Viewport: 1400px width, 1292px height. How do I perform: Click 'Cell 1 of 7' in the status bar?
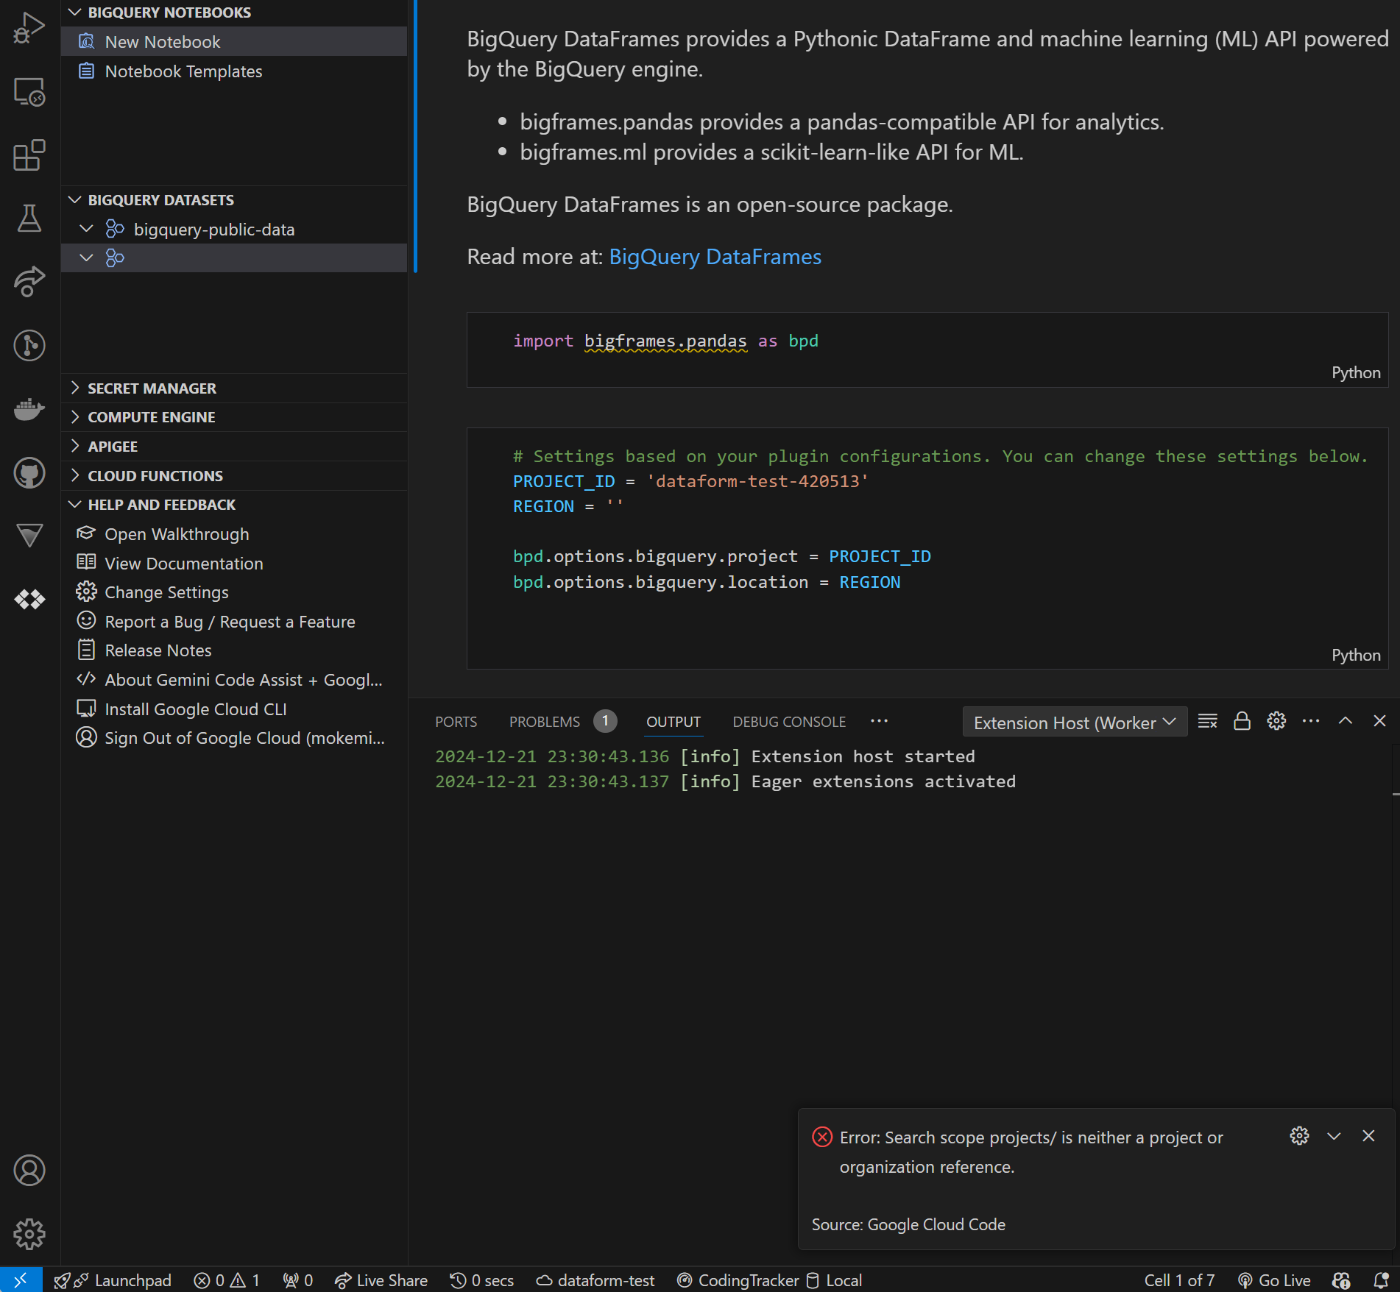click(x=1179, y=1280)
